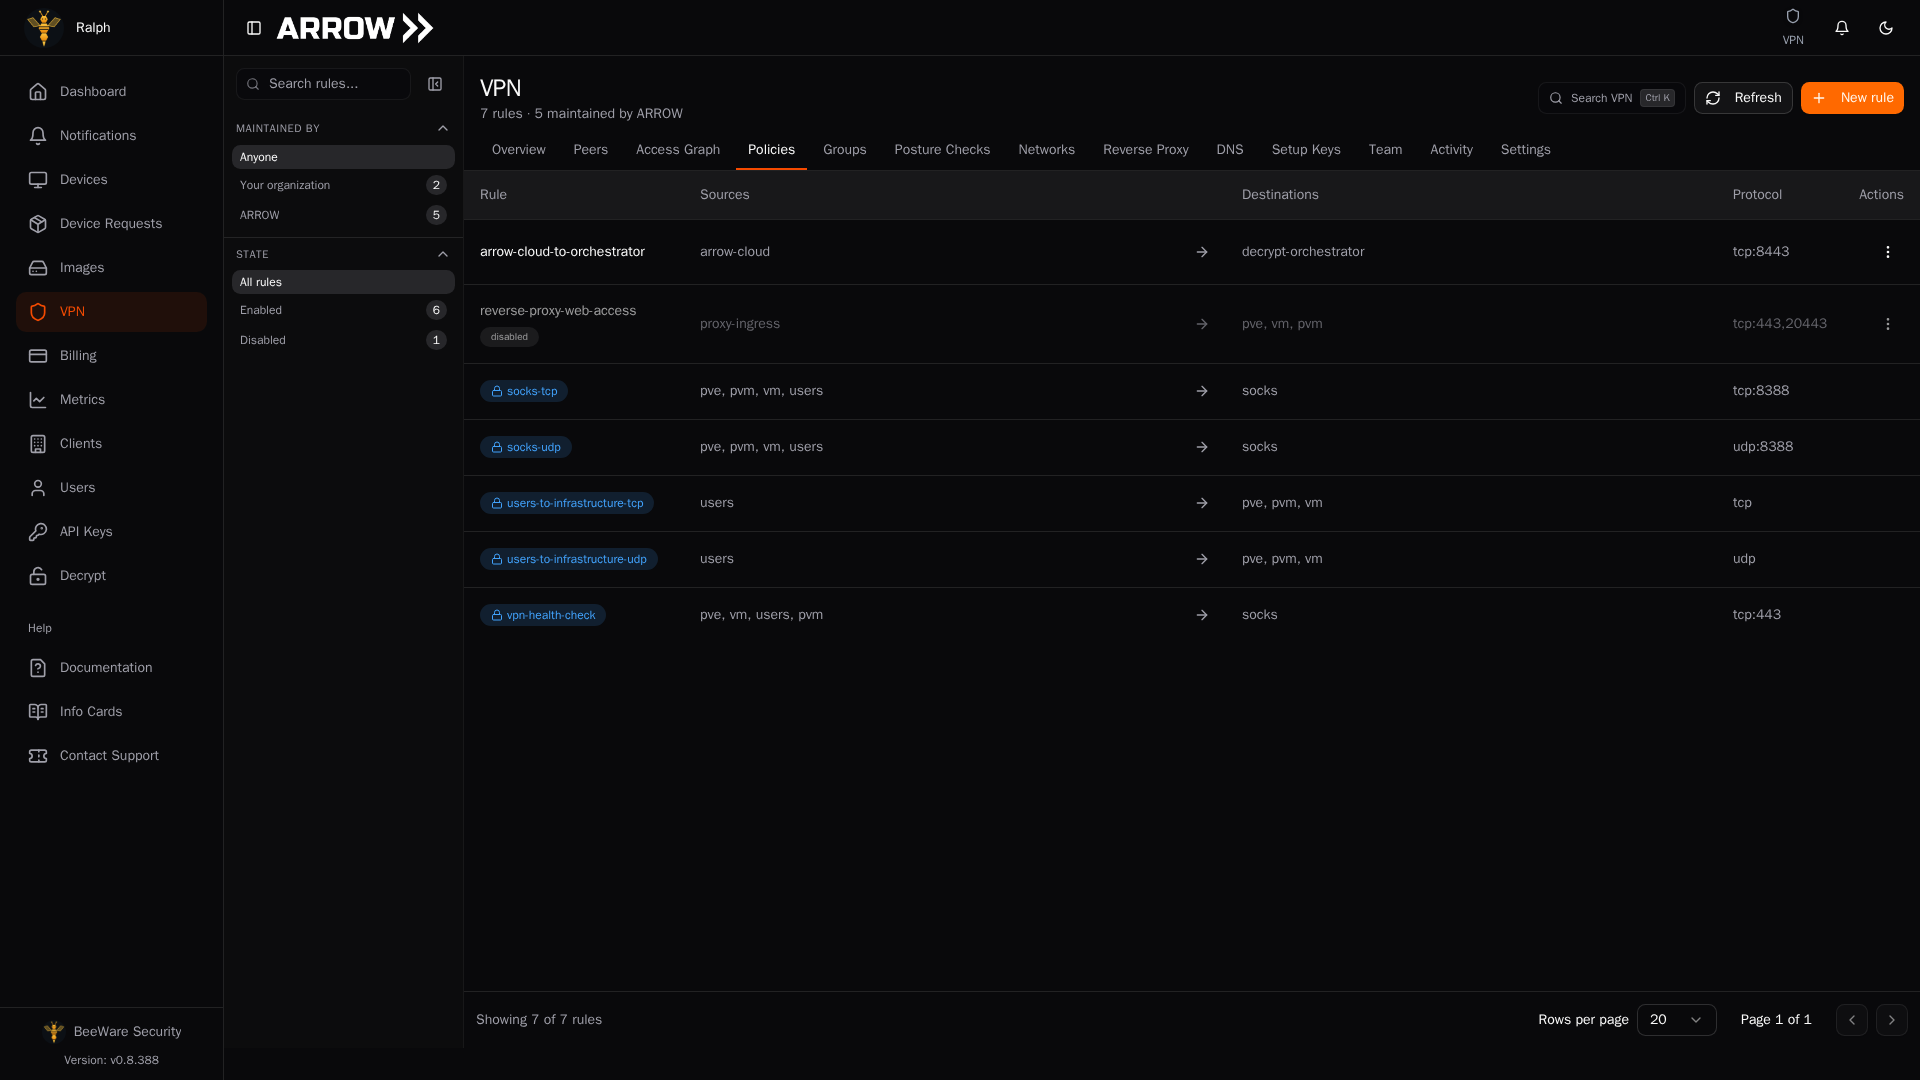1920x1080 pixels.
Task: Switch to the Reverse Proxy tab
Action: (1145, 150)
